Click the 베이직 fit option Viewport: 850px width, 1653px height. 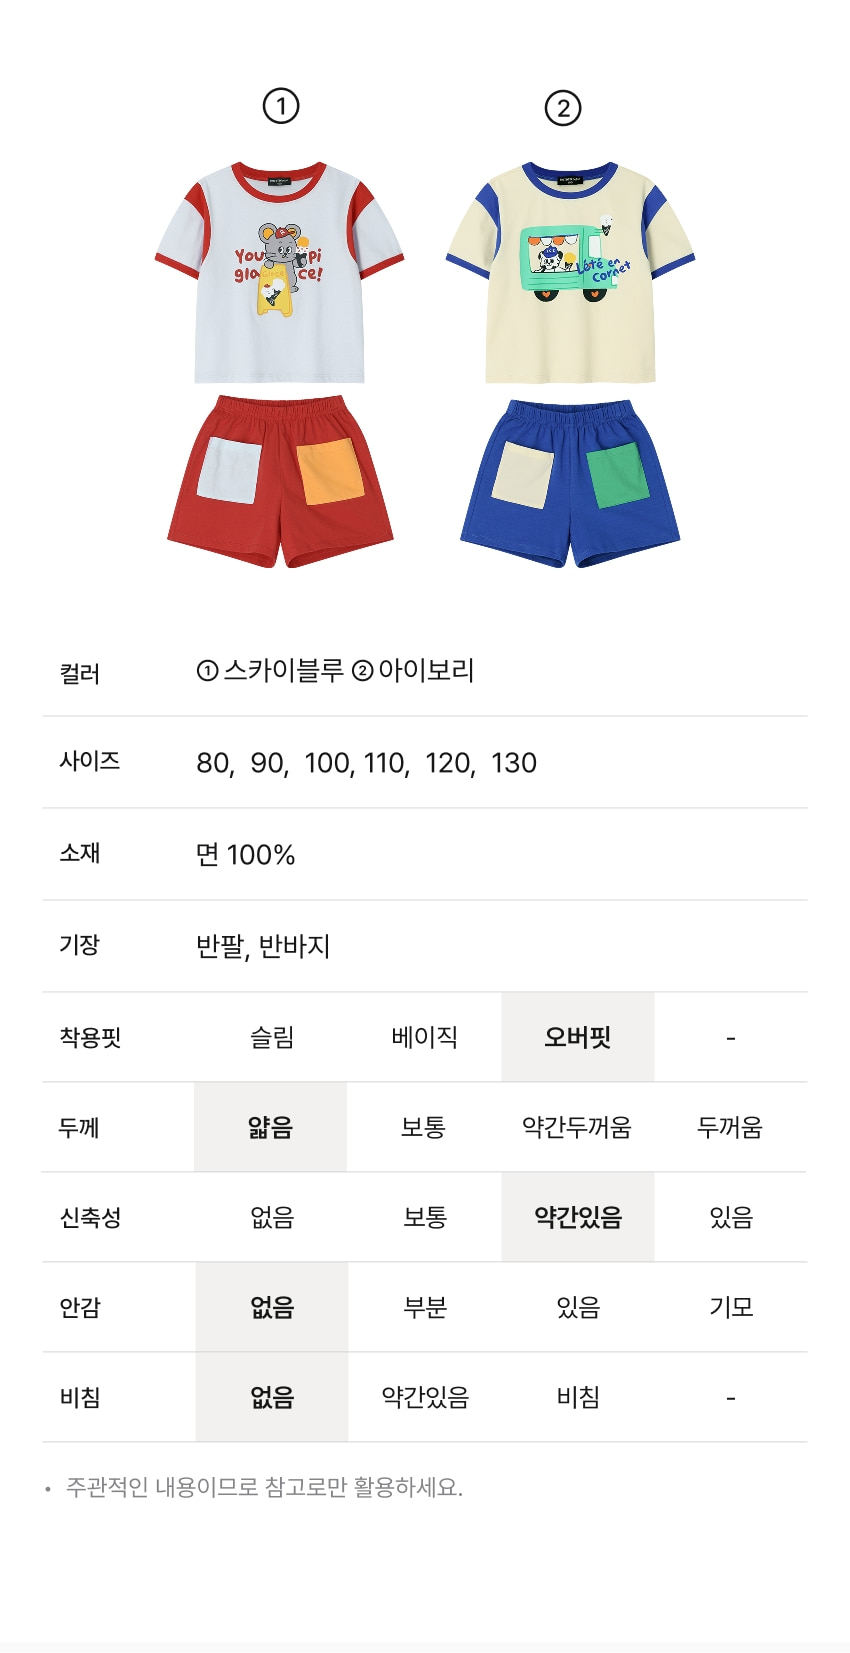tap(424, 1037)
